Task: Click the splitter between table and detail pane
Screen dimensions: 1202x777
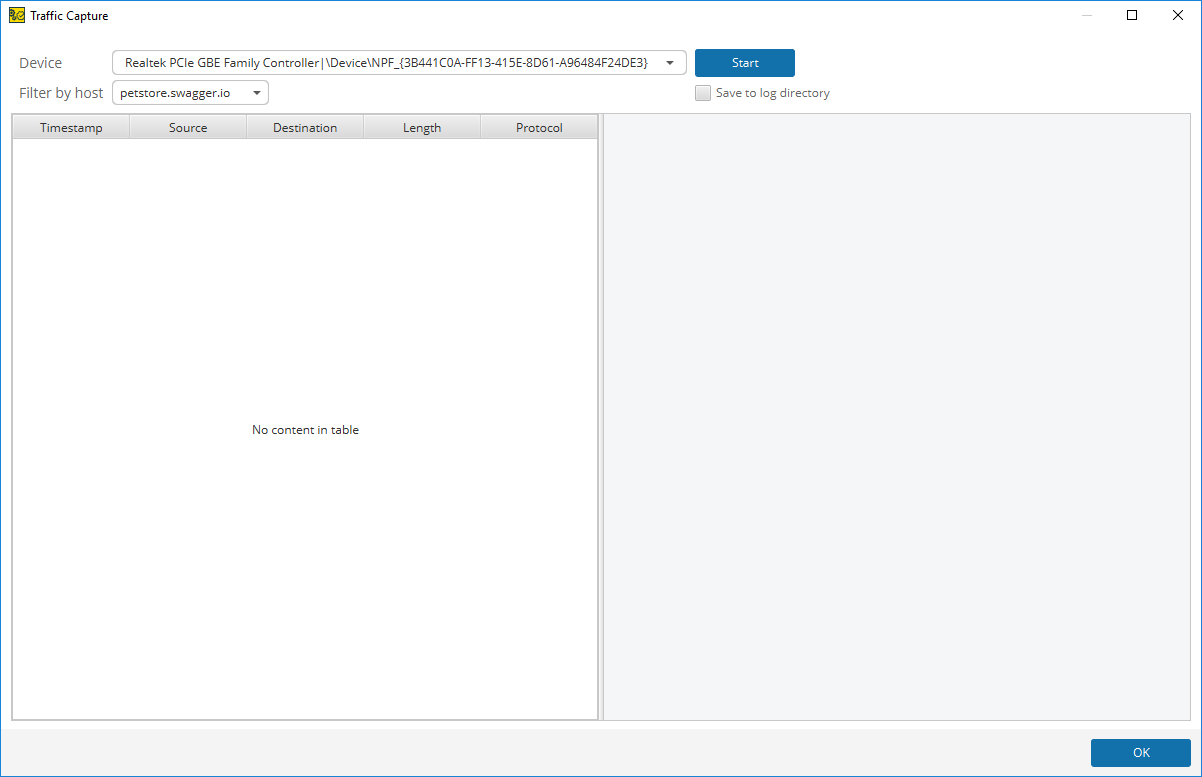Action: (x=601, y=420)
